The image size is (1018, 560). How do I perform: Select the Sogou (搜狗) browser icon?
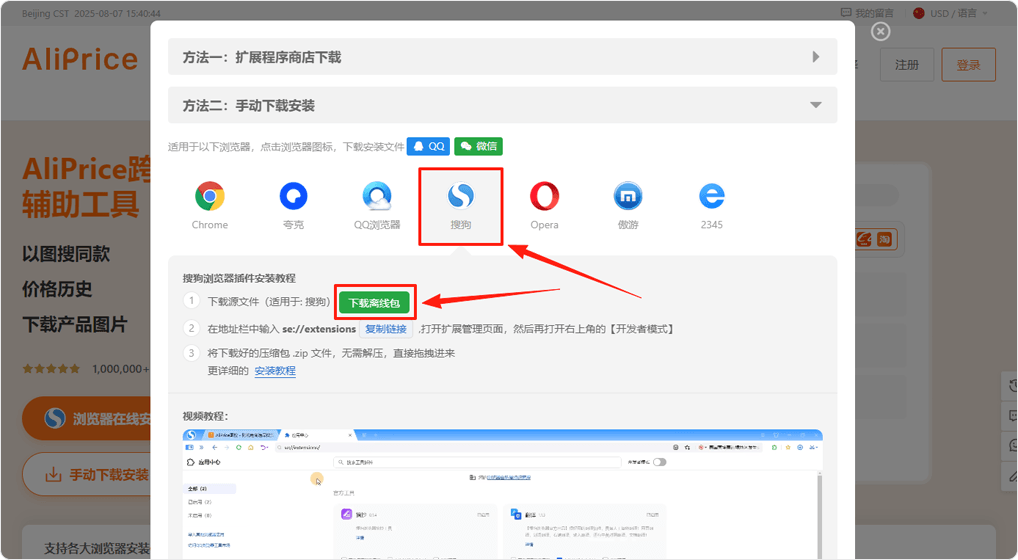(x=460, y=197)
